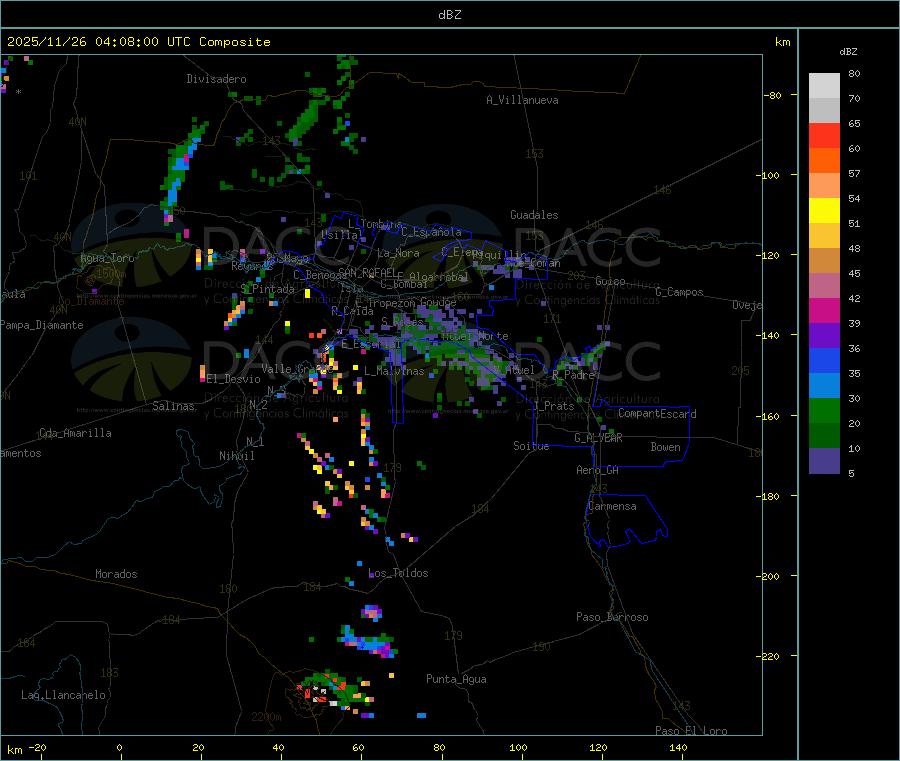Click the Paso_Barroso label

[612, 617]
